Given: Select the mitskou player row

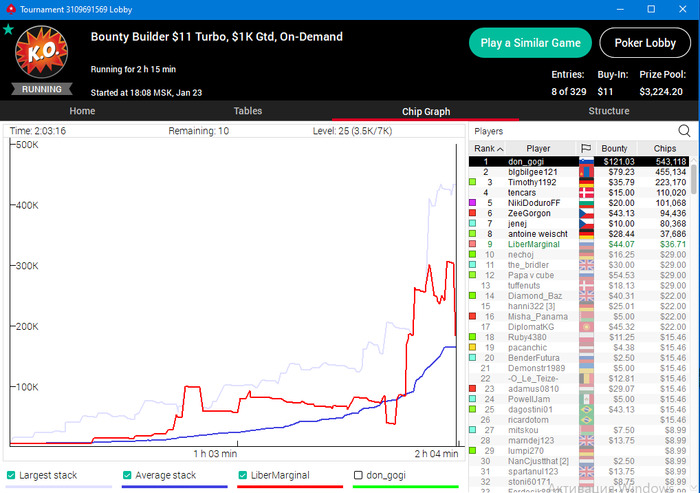Looking at the screenshot, I should pos(579,430).
